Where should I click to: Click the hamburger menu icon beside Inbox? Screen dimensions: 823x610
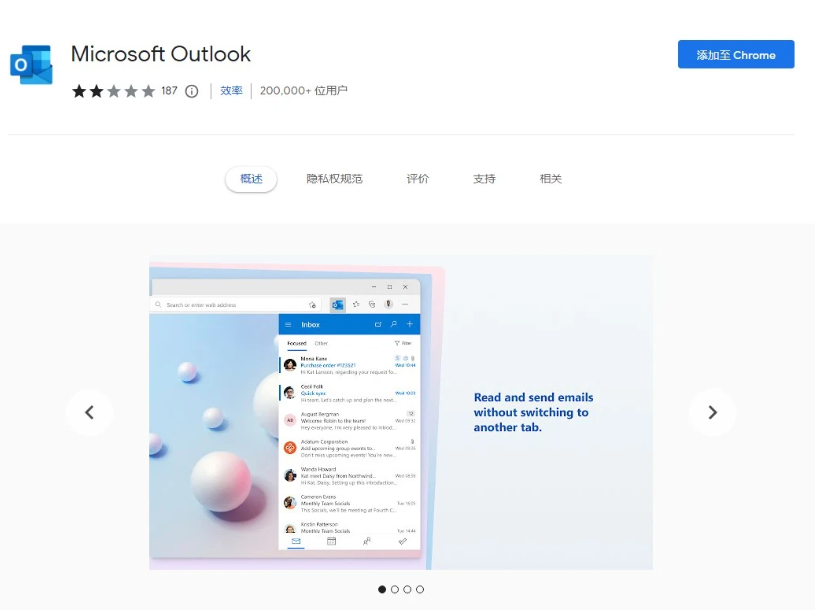pos(289,325)
